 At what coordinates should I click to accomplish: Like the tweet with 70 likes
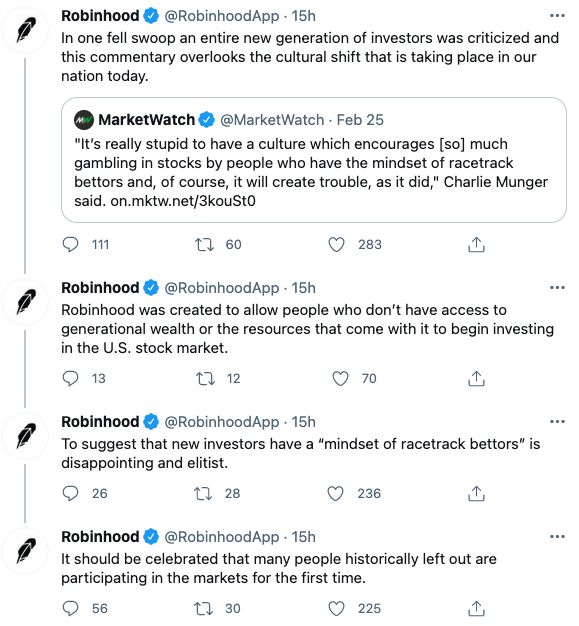[x=340, y=378]
